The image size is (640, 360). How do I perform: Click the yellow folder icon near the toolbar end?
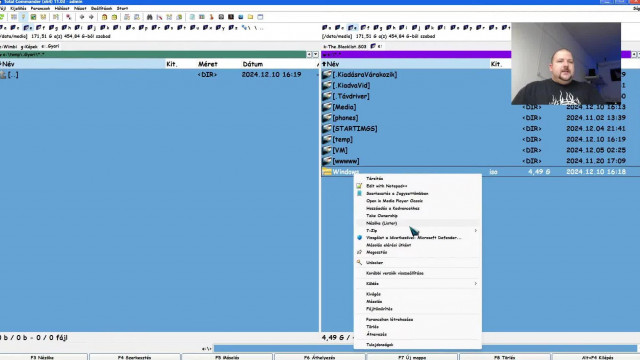click(x=250, y=17)
